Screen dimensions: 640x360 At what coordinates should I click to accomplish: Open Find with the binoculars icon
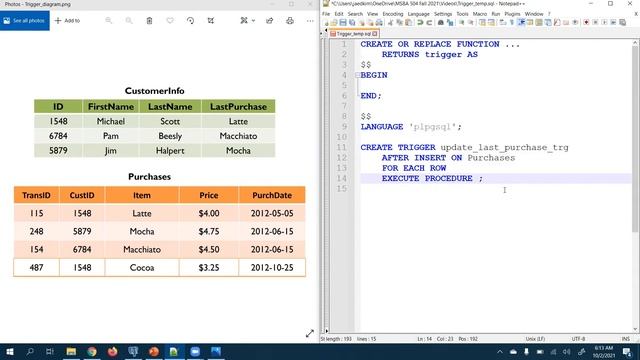(440, 22)
